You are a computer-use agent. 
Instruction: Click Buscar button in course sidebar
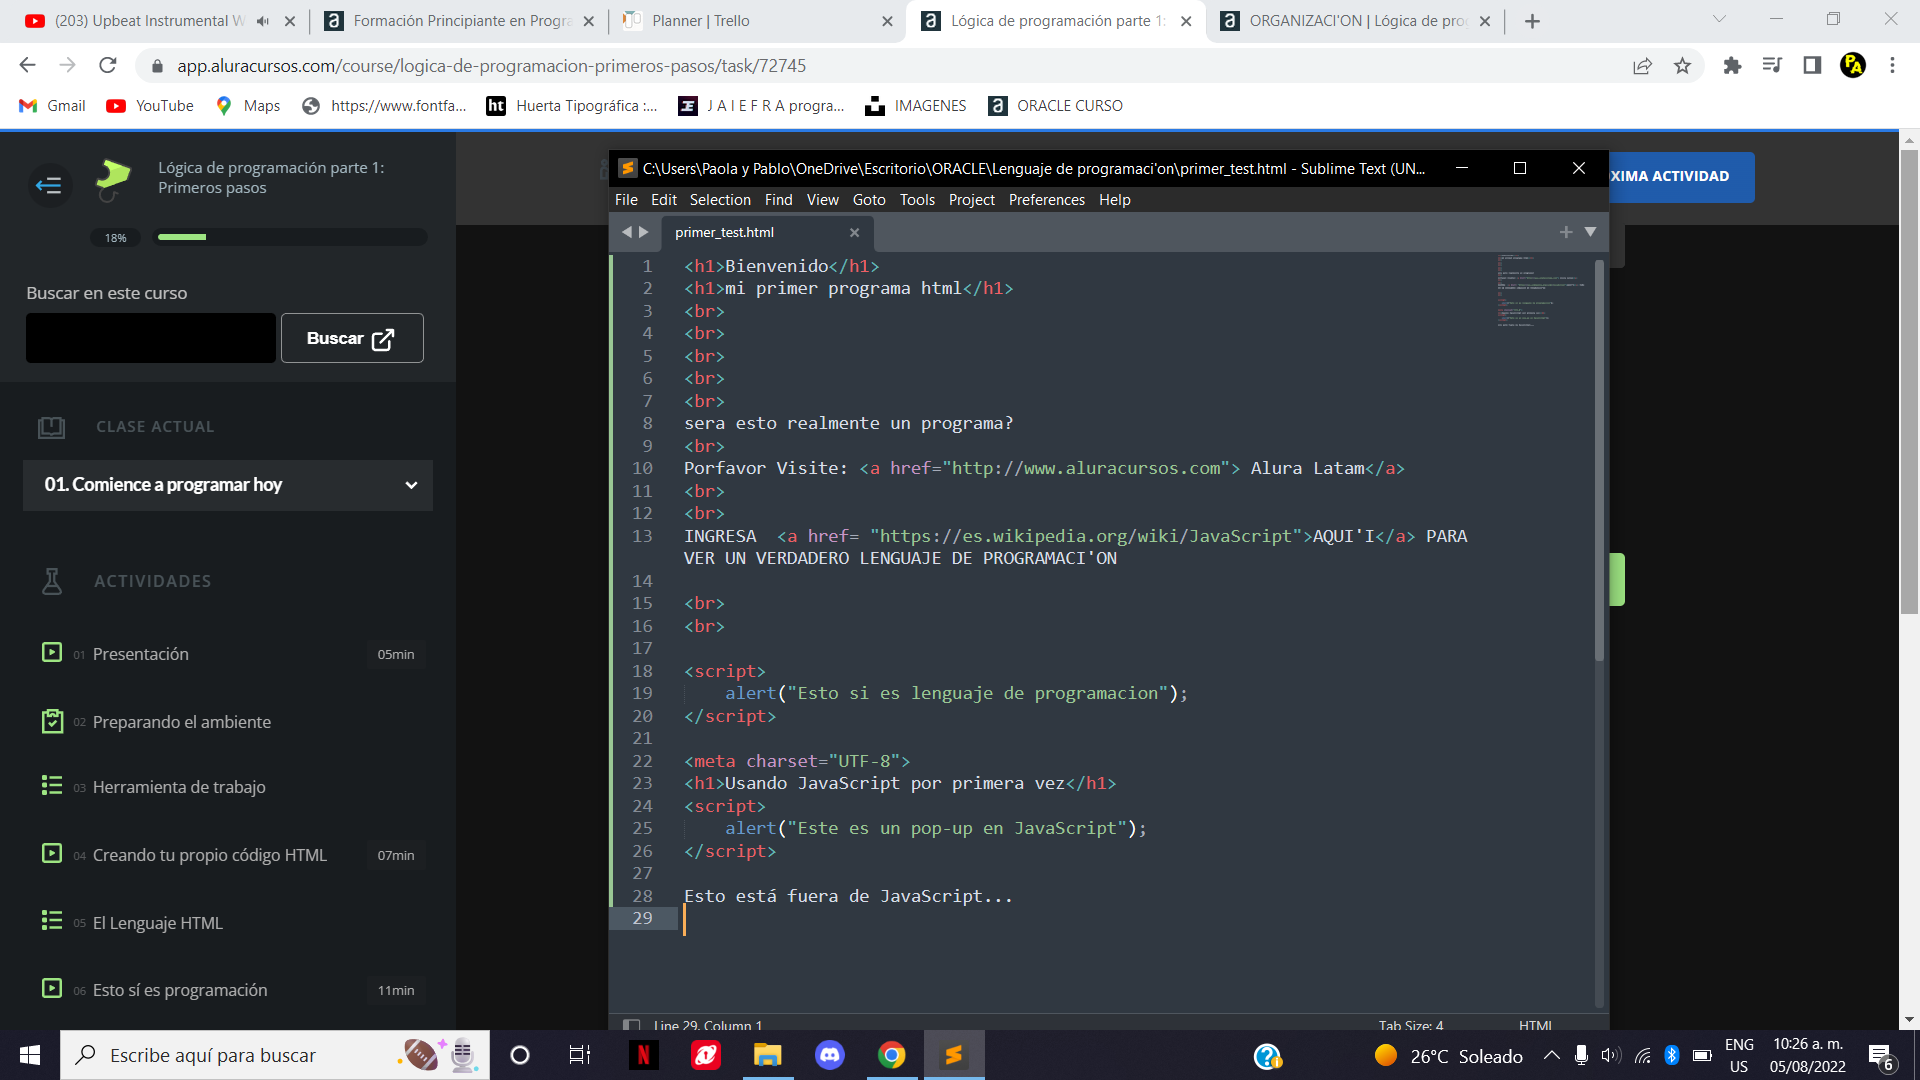coord(352,338)
